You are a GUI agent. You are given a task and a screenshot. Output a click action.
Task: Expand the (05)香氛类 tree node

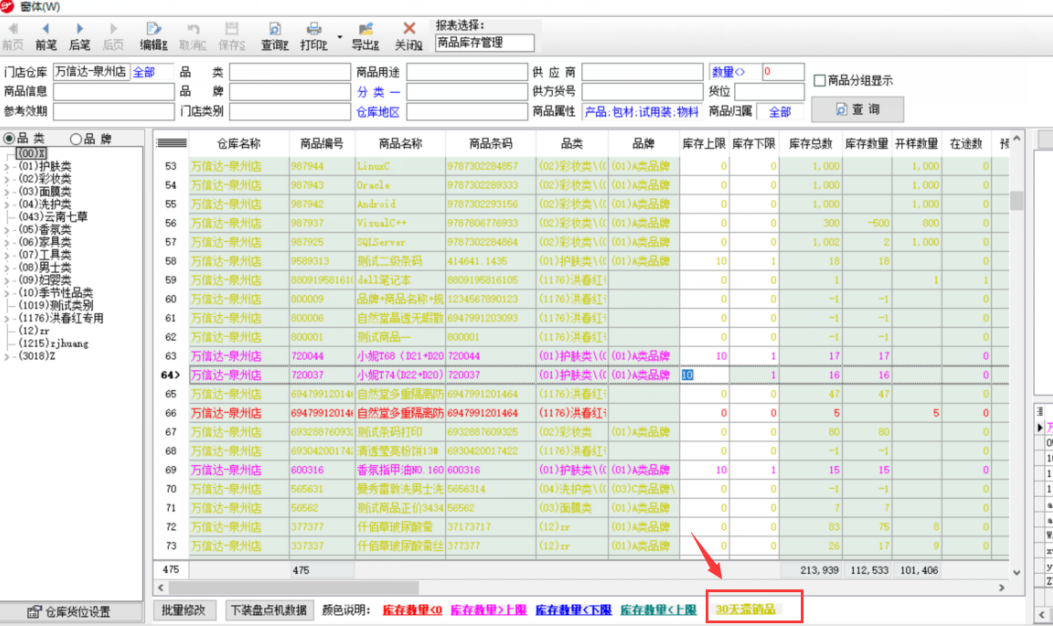point(7,229)
